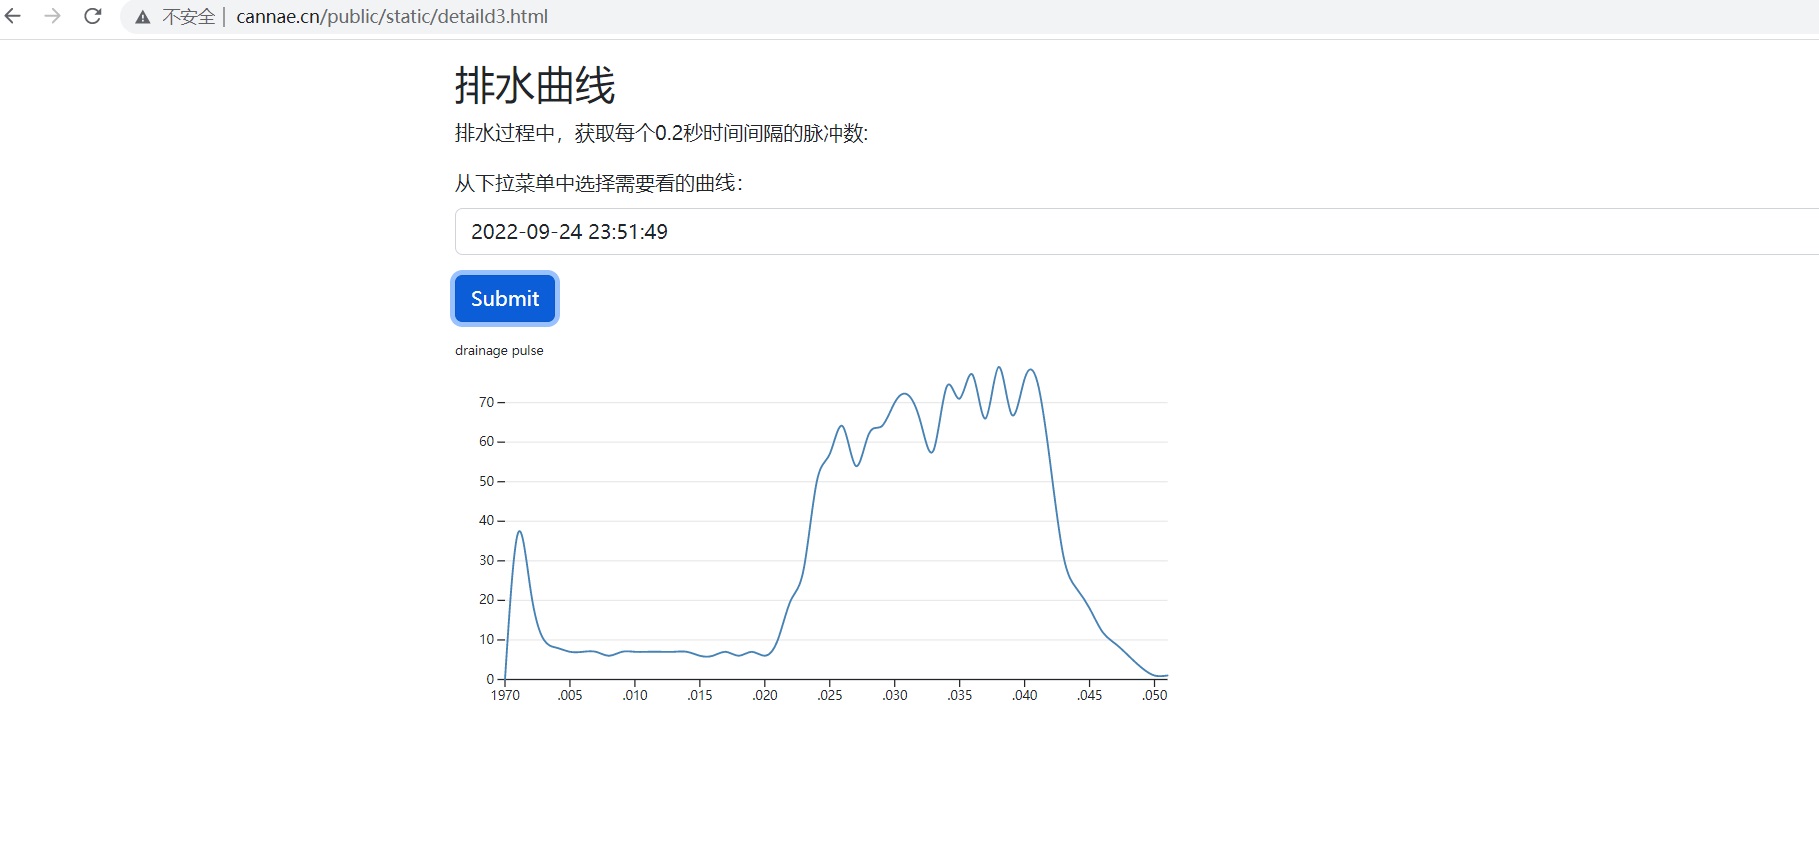
Task: Click the 0 y-axis tick label
Action: (x=490, y=679)
